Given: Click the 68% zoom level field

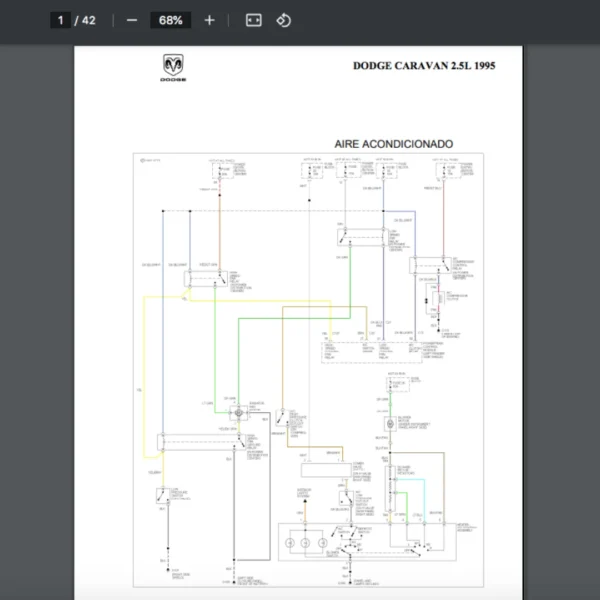Looking at the screenshot, I should click(170, 20).
